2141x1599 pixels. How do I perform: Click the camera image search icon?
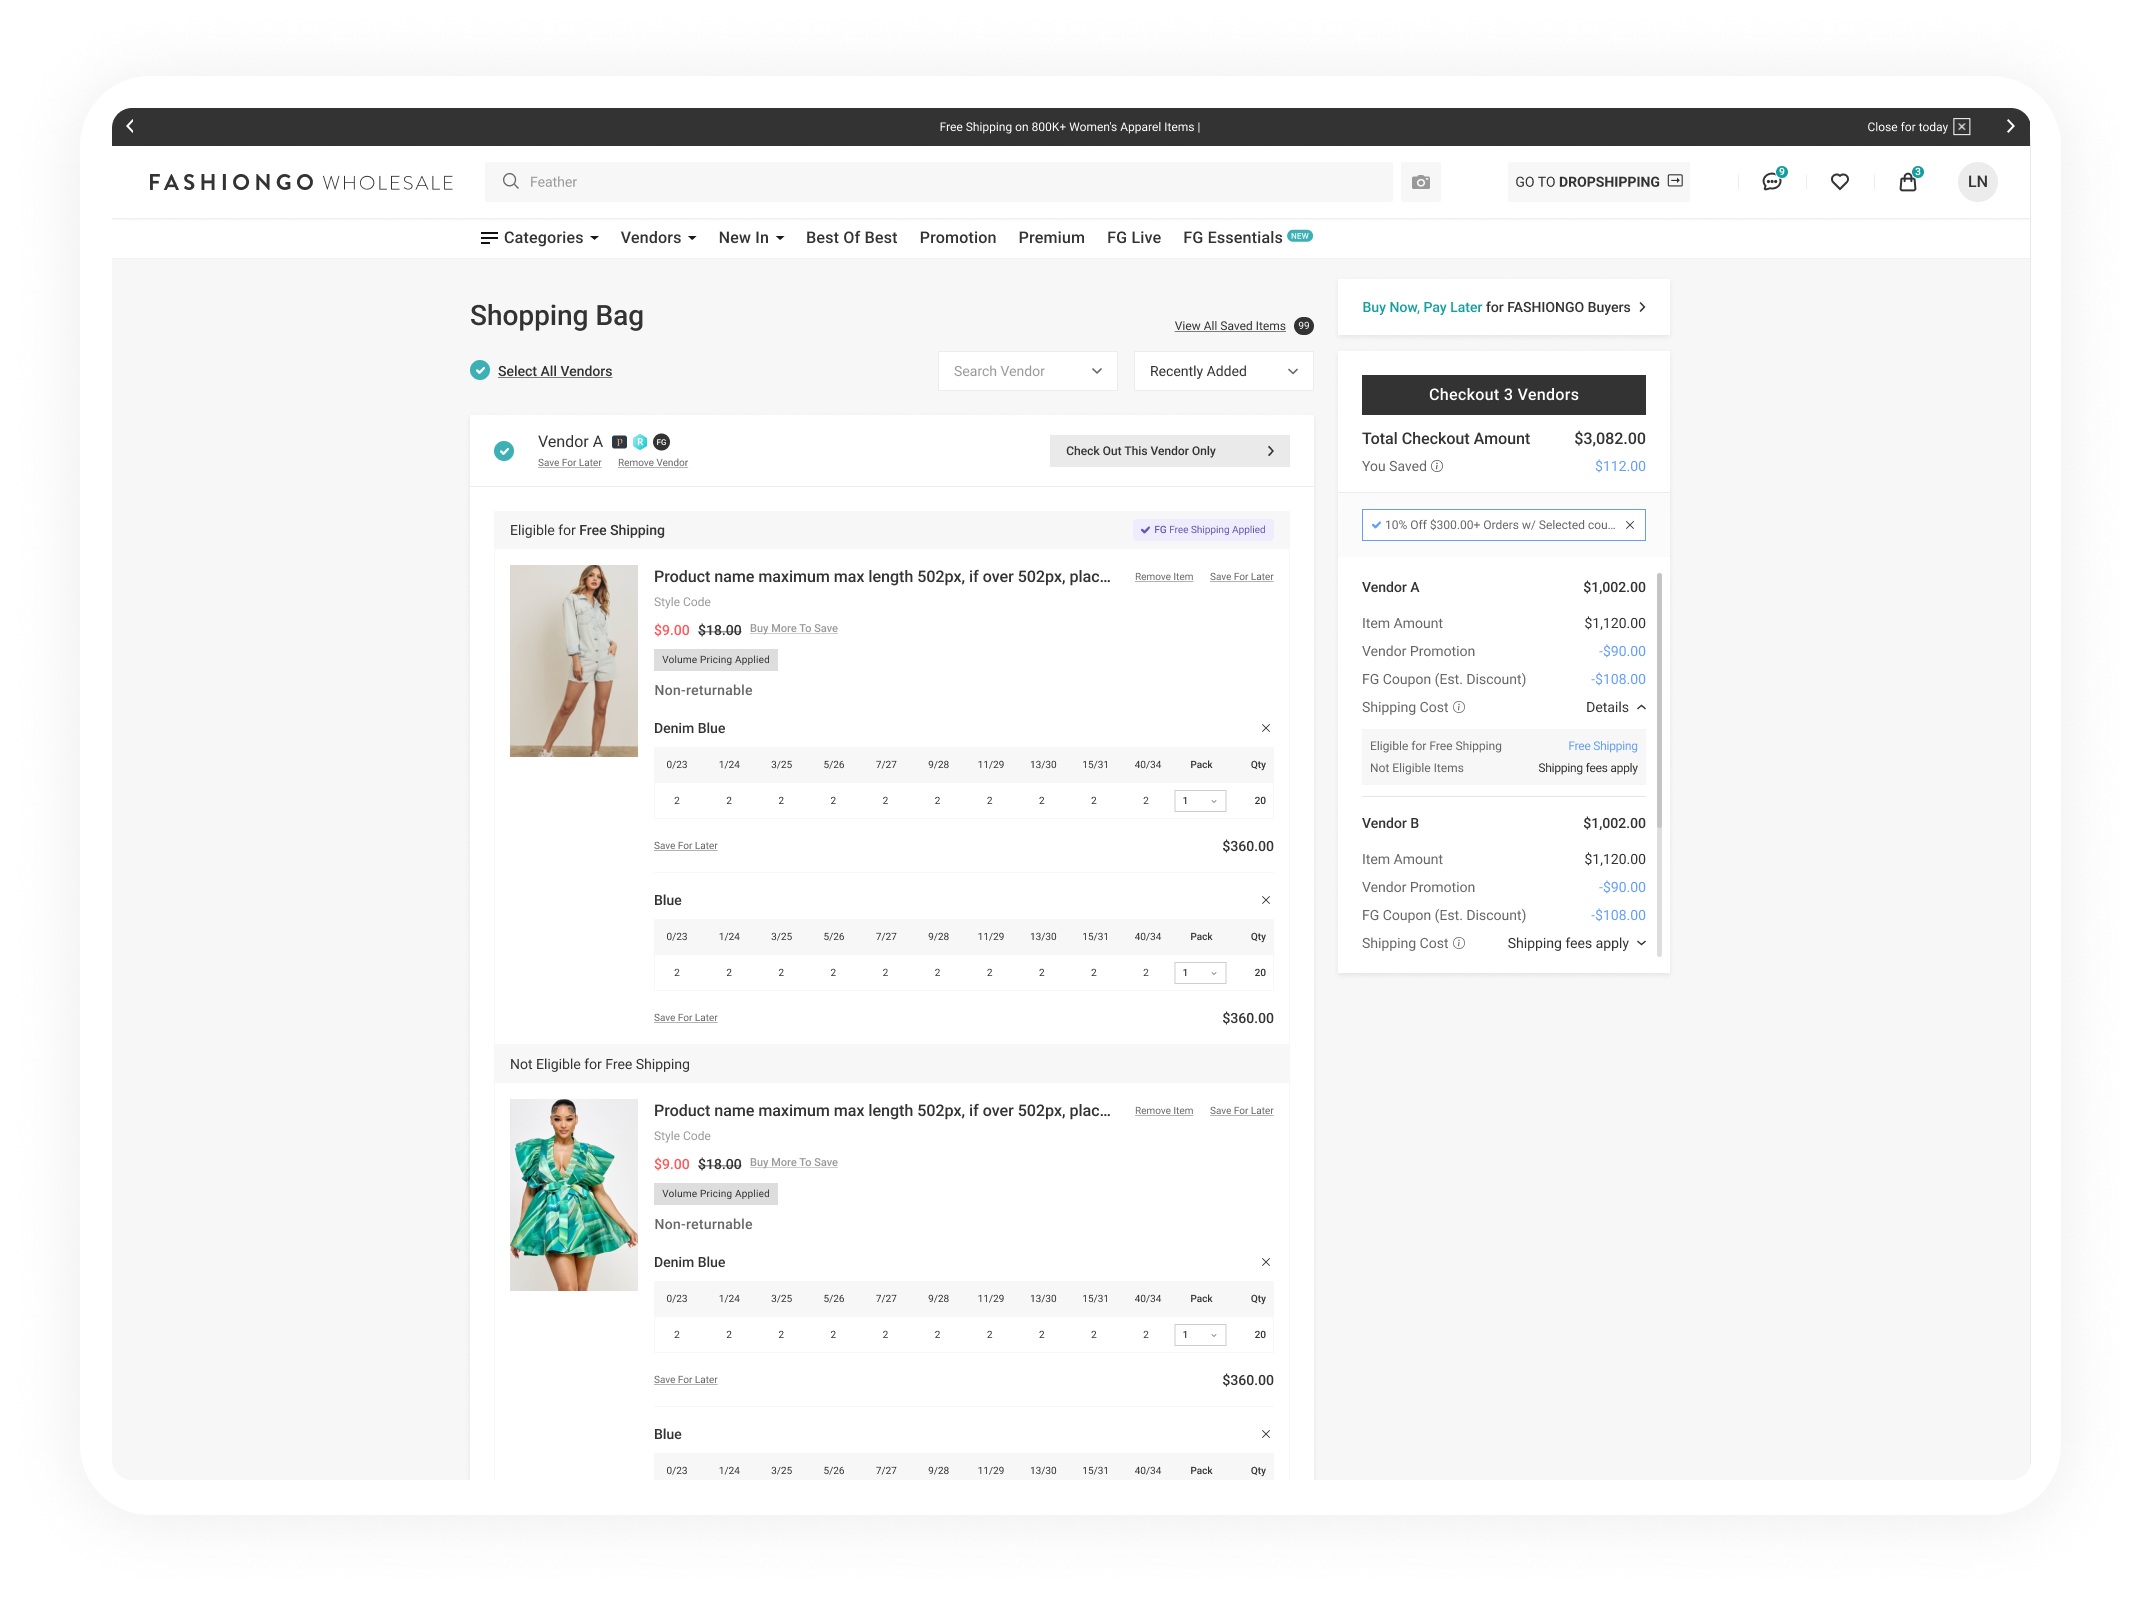tap(1420, 182)
